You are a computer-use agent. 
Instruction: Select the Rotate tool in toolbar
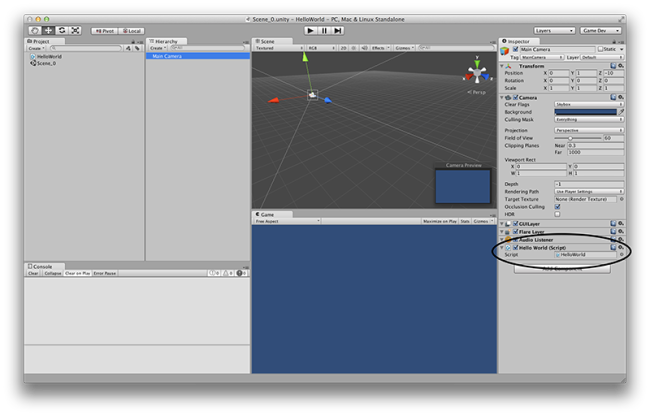click(x=60, y=30)
